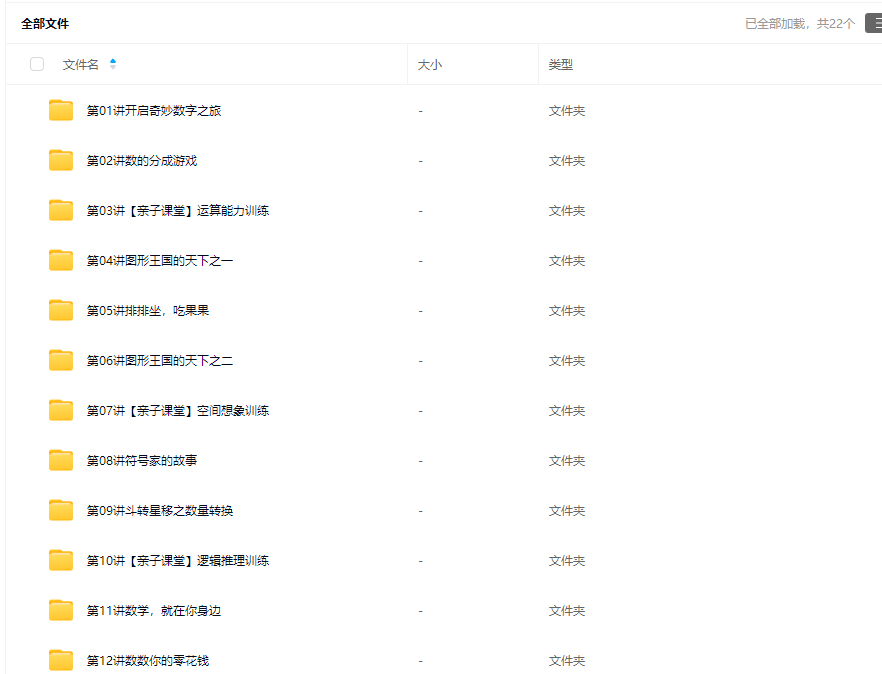This screenshot has height=674, width=882.
Task: Click the list view toggle icon
Action: pos(873,23)
